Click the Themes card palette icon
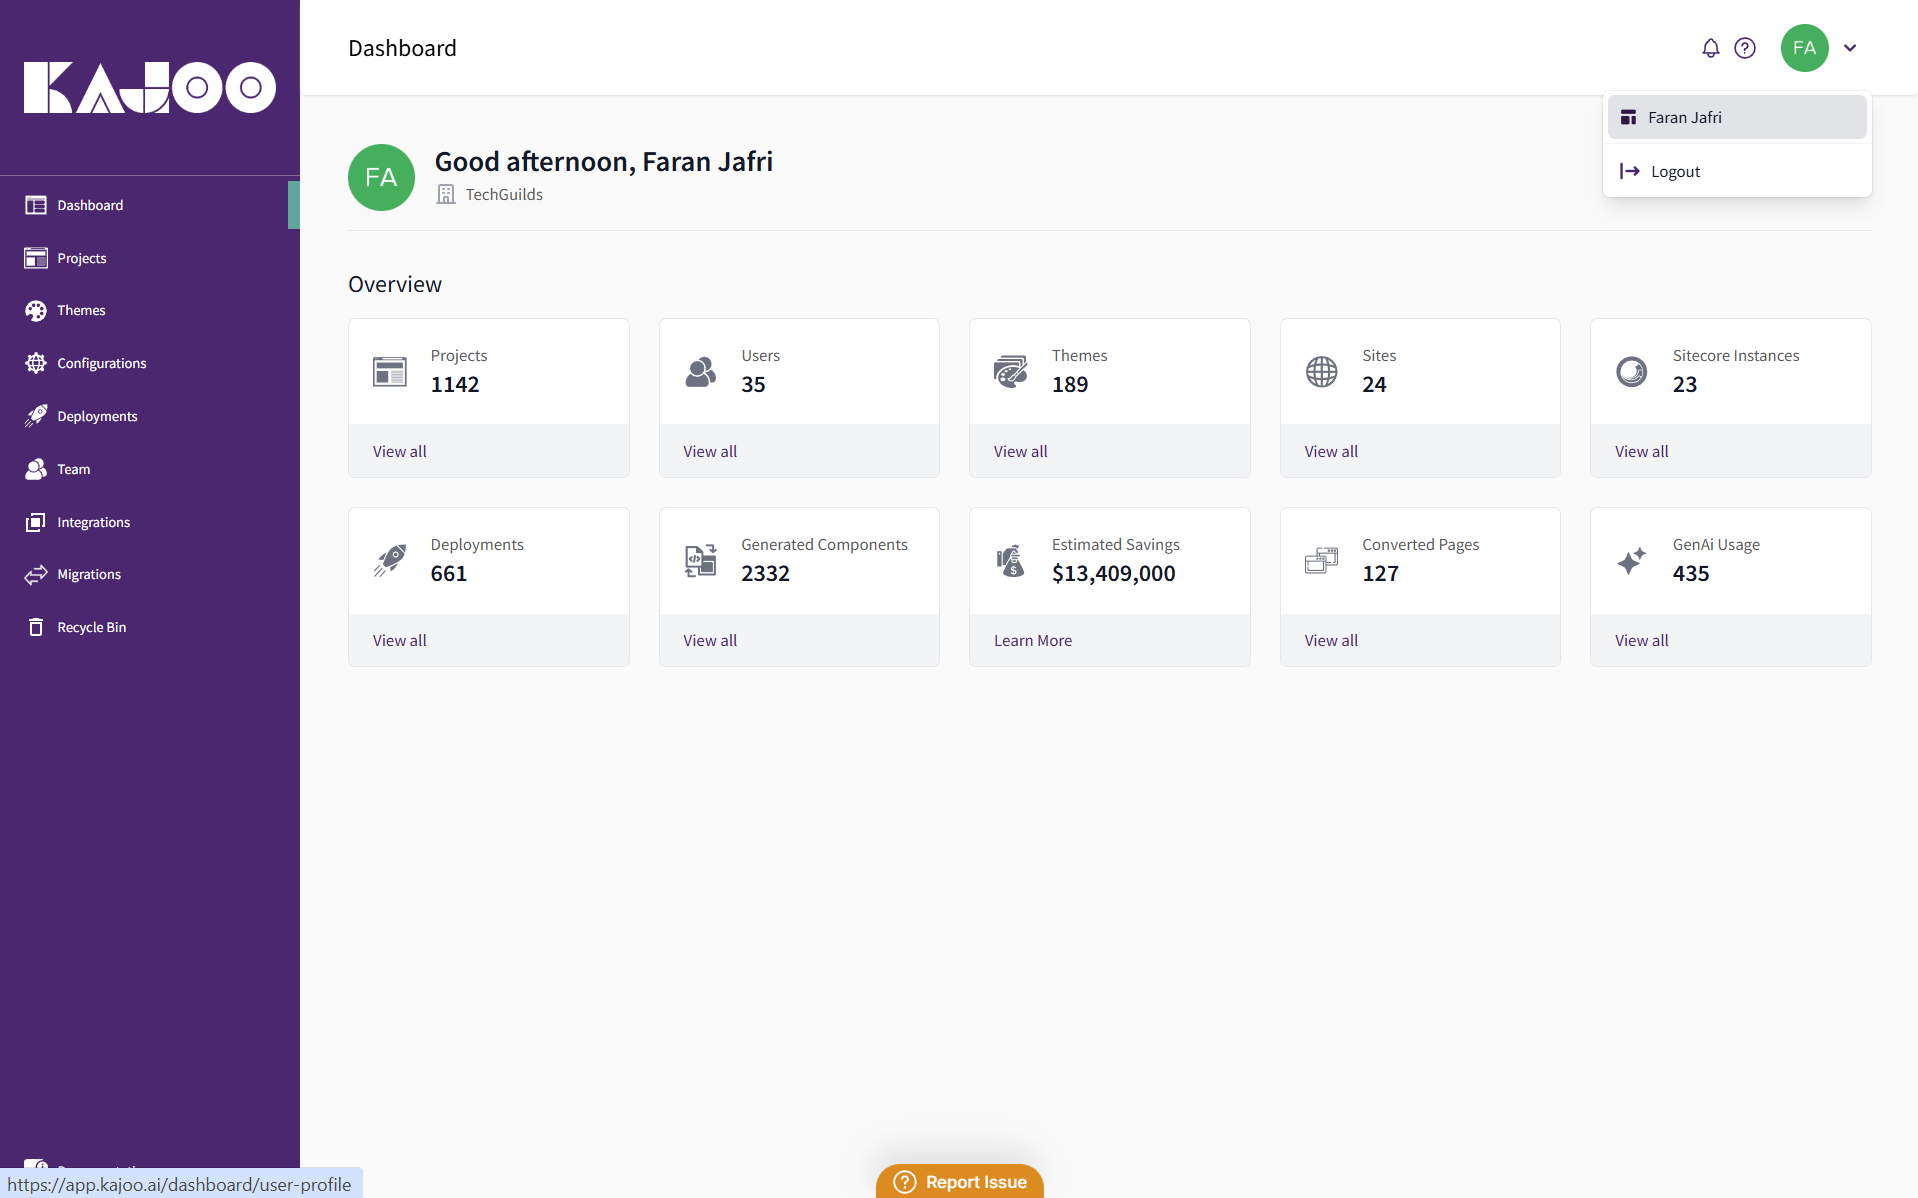Viewport: 1918px width, 1198px height. (1010, 371)
